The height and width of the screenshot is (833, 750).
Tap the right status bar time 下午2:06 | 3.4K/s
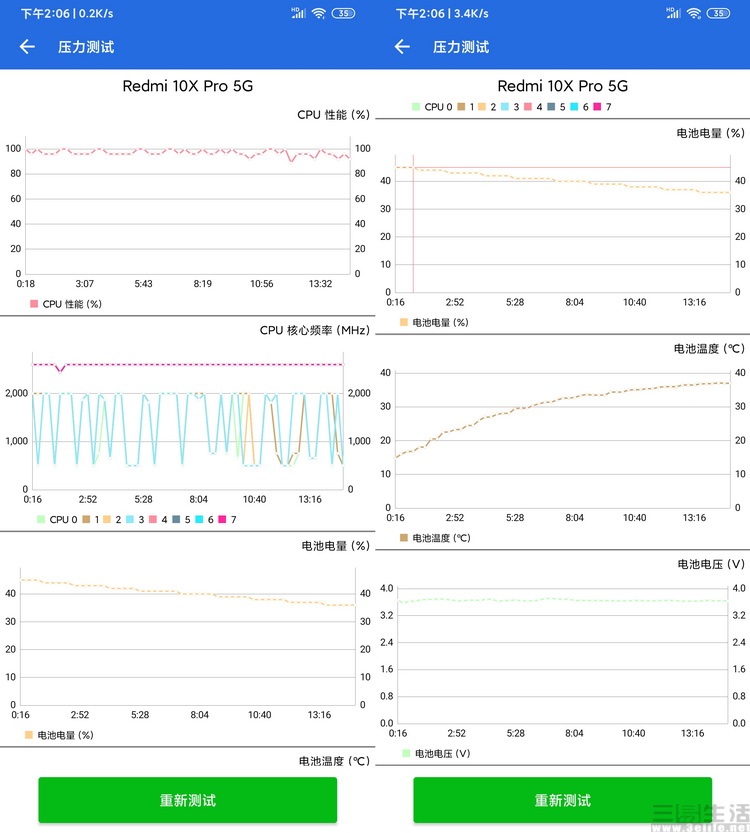[442, 14]
